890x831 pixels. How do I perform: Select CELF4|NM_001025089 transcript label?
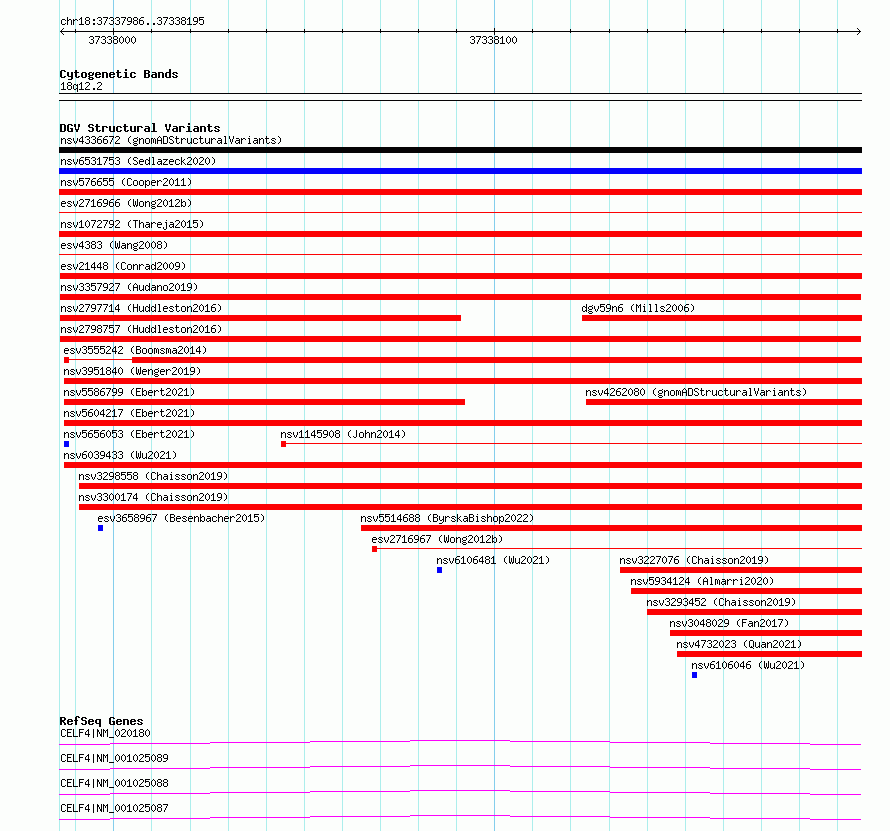pyautogui.click(x=114, y=758)
